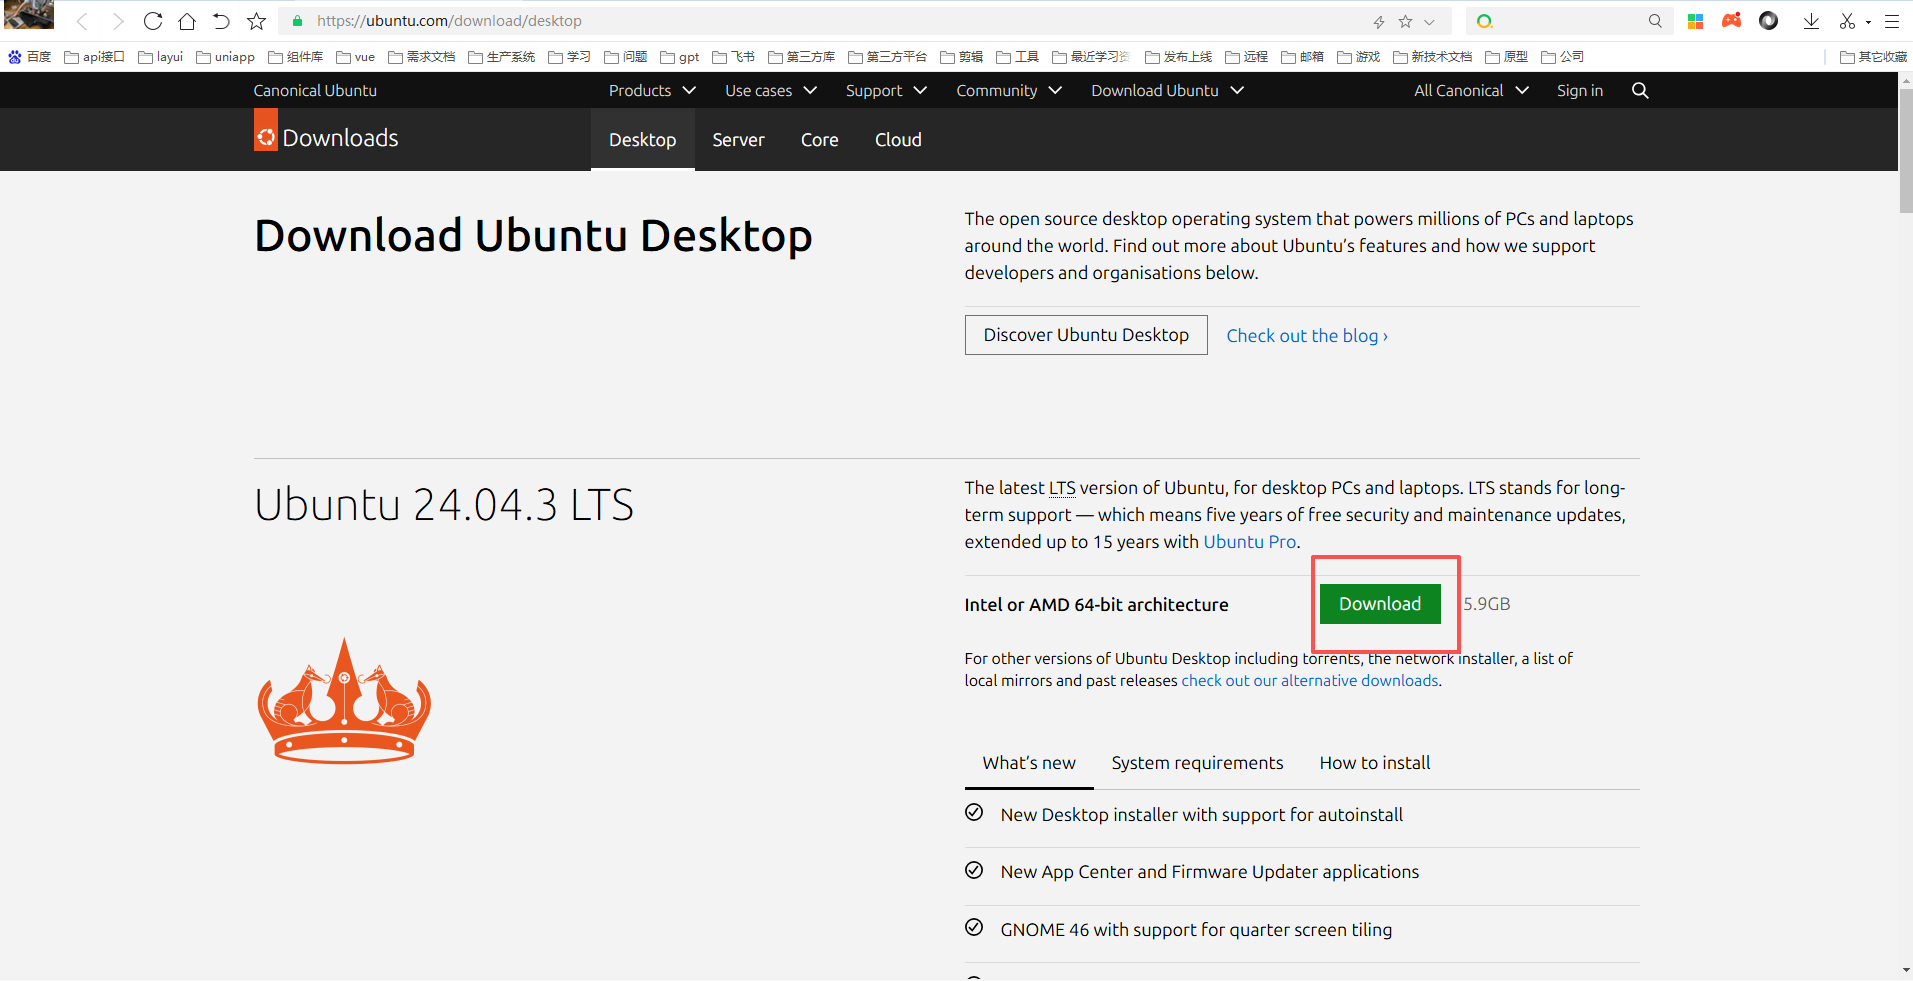Select the Desktop tab
This screenshot has height=981, width=1913.
642,140
